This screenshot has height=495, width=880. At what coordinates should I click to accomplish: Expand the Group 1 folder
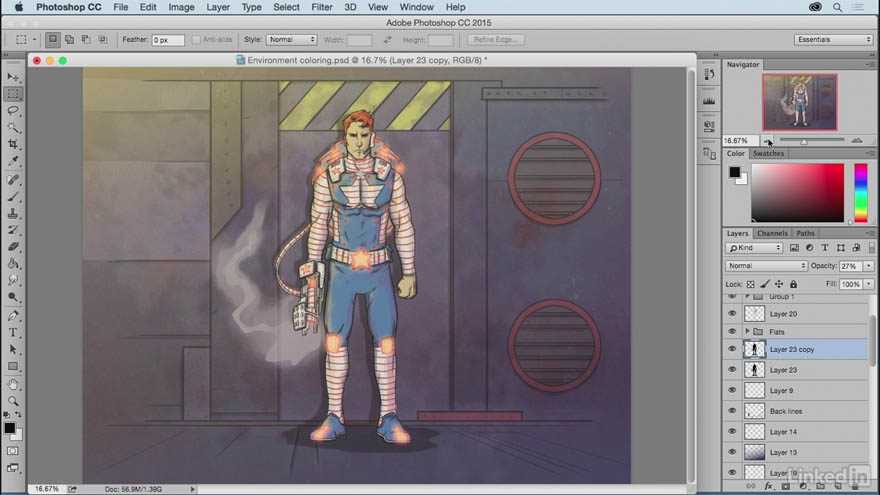click(747, 296)
